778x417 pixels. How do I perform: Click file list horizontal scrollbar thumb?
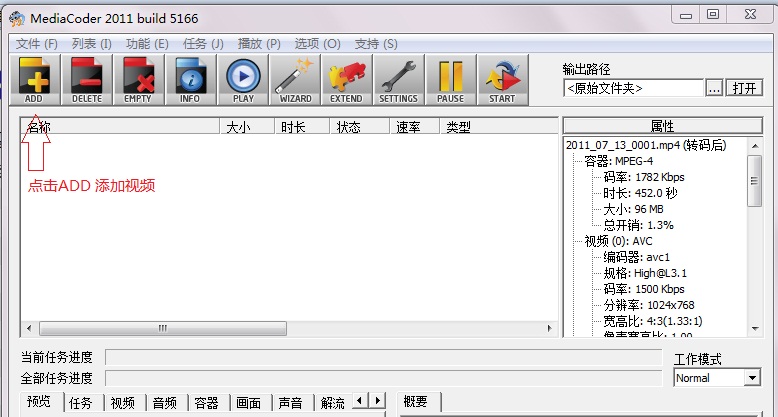pos(163,328)
